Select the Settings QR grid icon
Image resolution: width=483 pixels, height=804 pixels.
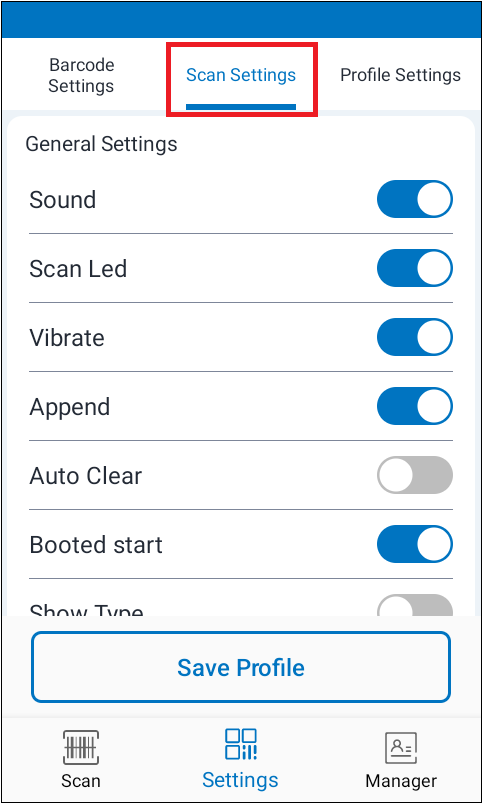coord(240,744)
